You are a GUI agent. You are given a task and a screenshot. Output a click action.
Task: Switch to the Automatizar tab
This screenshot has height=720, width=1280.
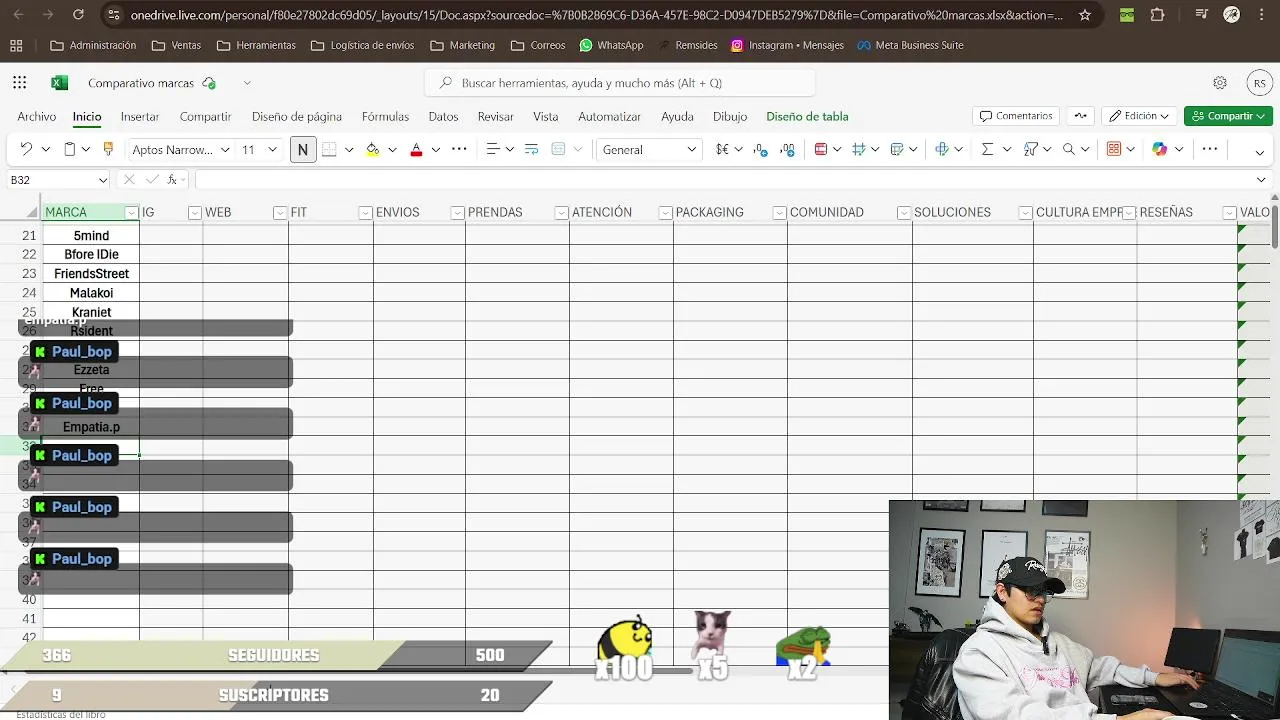coord(609,116)
